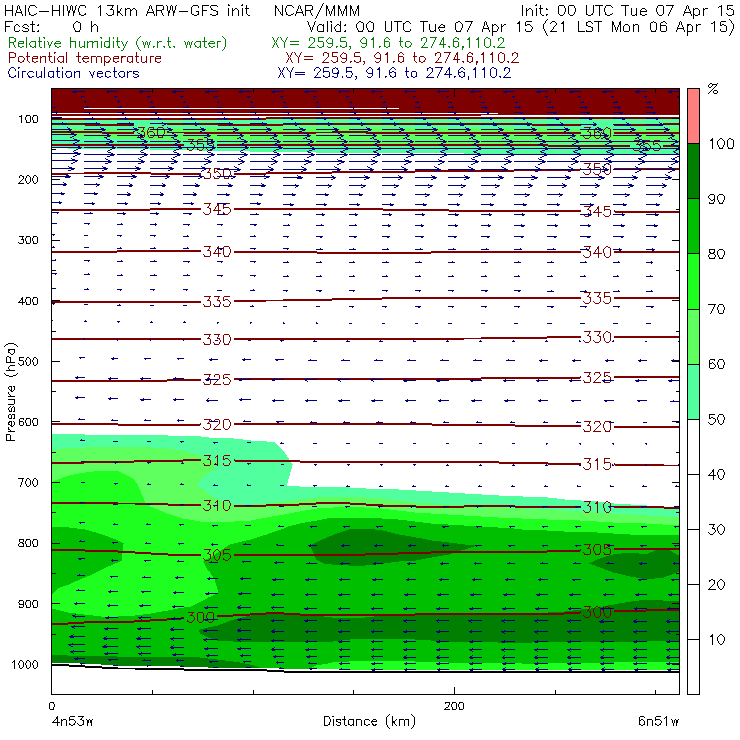Click the 'Init: 00 UTC Tue 07 Apr 15' text
Viewport: 740px width, 740px height.
tap(627, 11)
